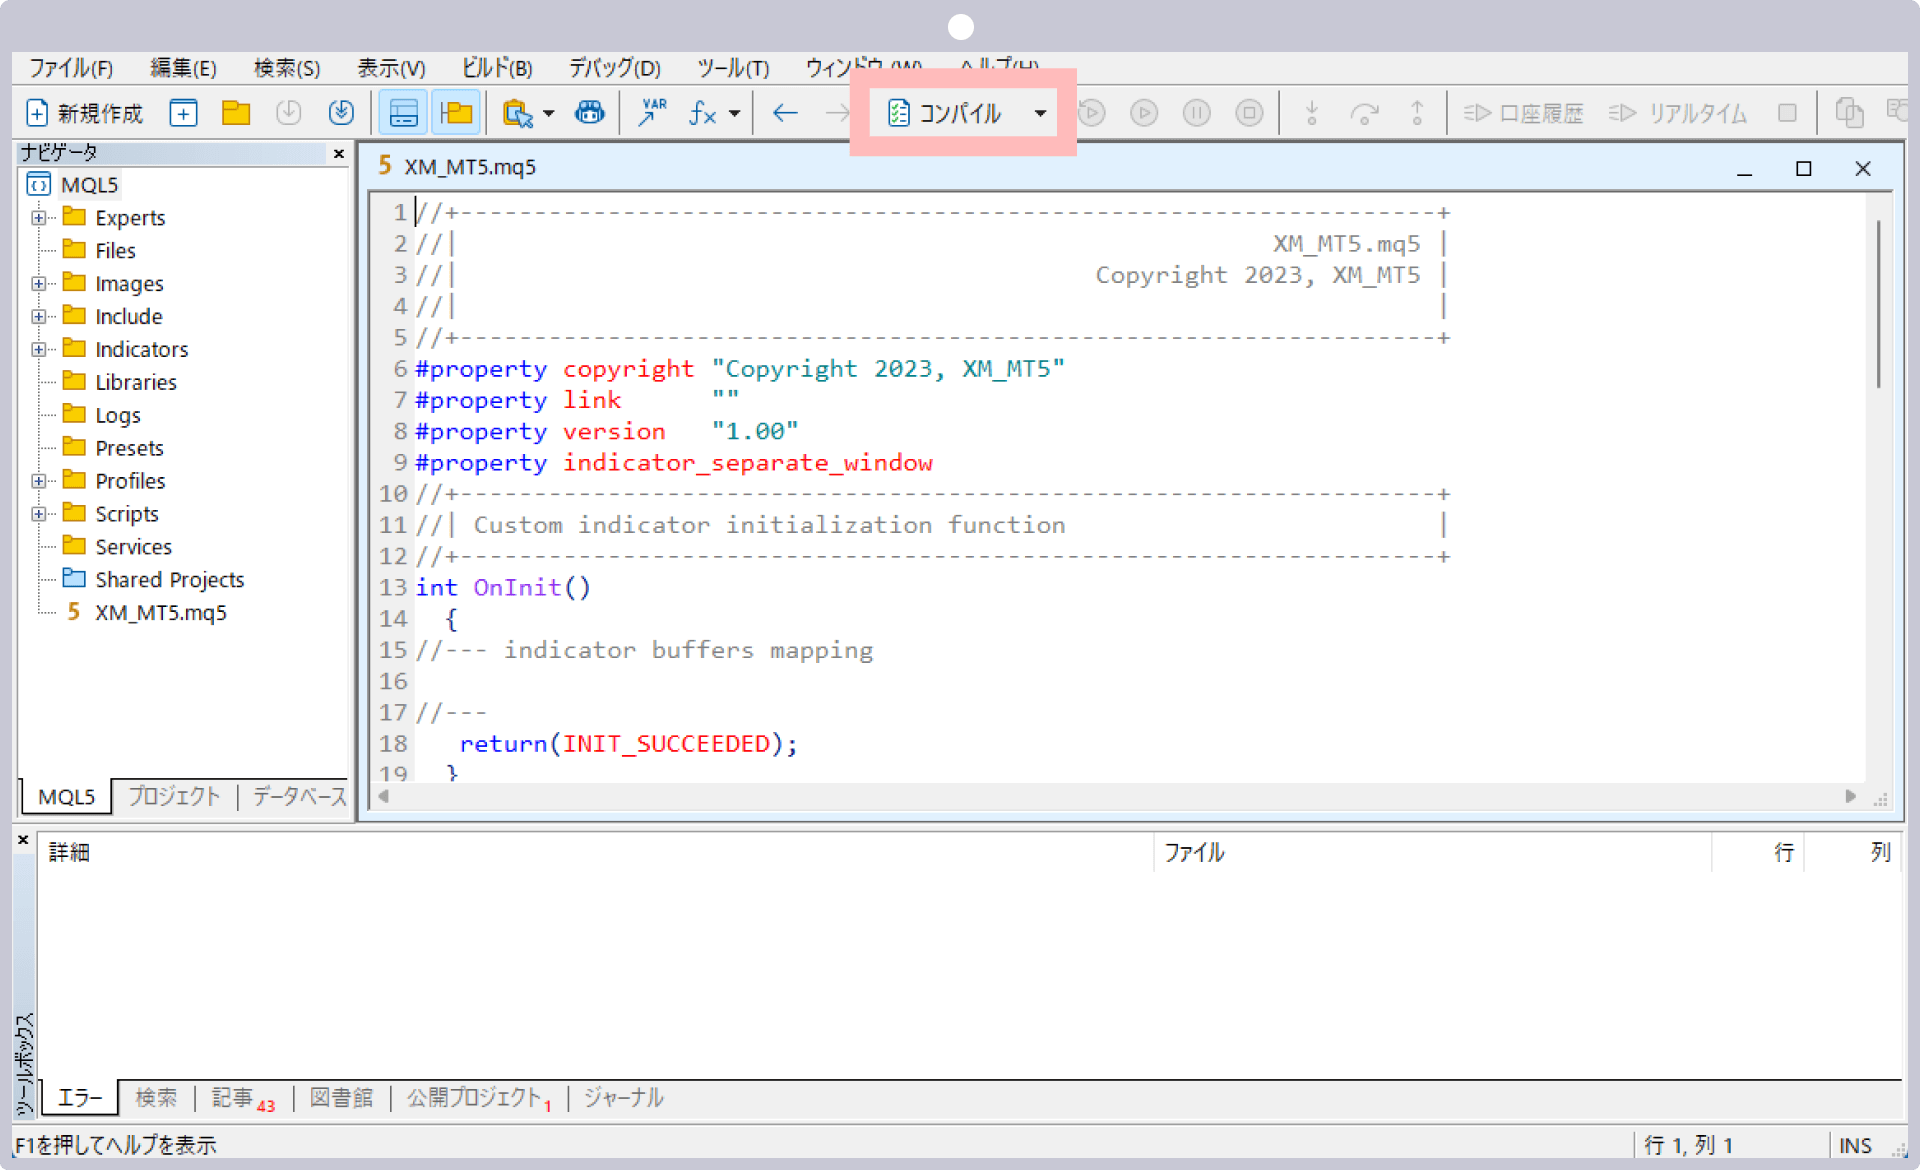The width and height of the screenshot is (1920, 1170).
Task: Open the ビルド(B) menu
Action: (497, 68)
